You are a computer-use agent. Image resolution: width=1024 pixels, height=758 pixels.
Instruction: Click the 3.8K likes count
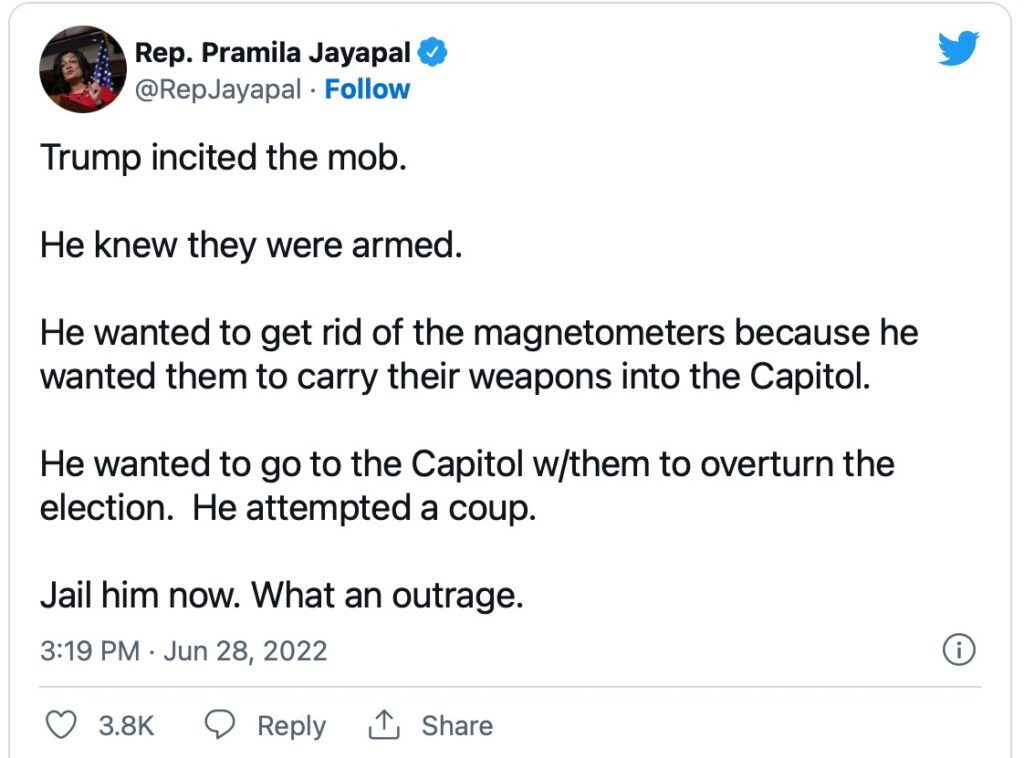pos(126,726)
